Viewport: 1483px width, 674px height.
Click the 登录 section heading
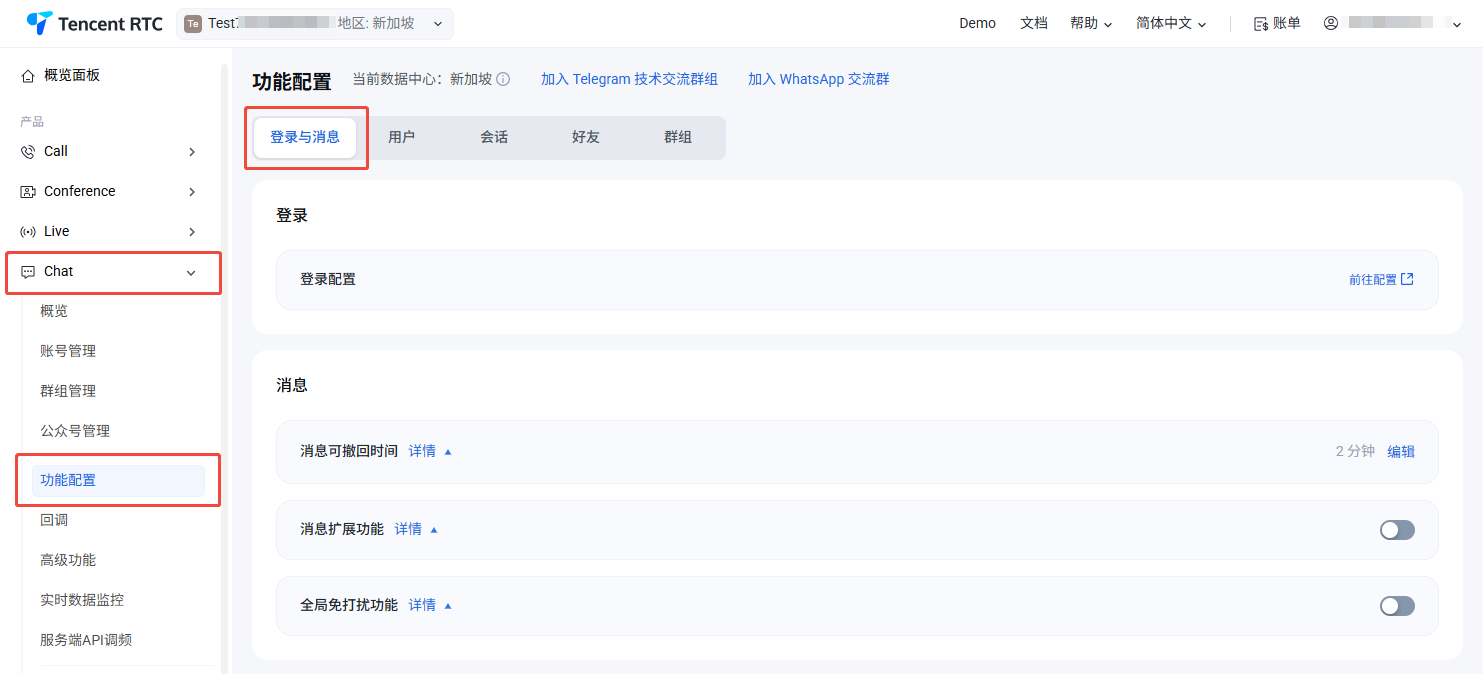pos(292,215)
